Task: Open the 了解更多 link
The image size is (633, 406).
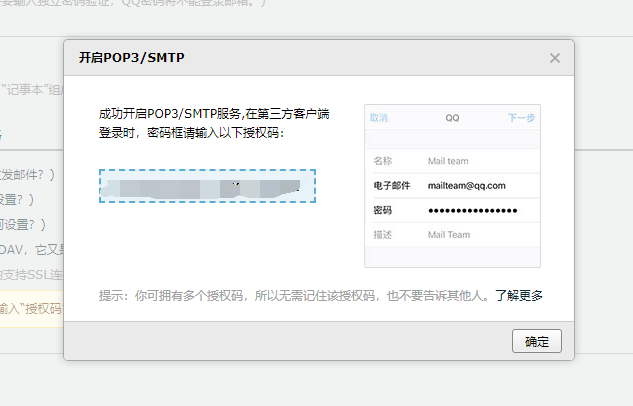Action: [x=518, y=296]
